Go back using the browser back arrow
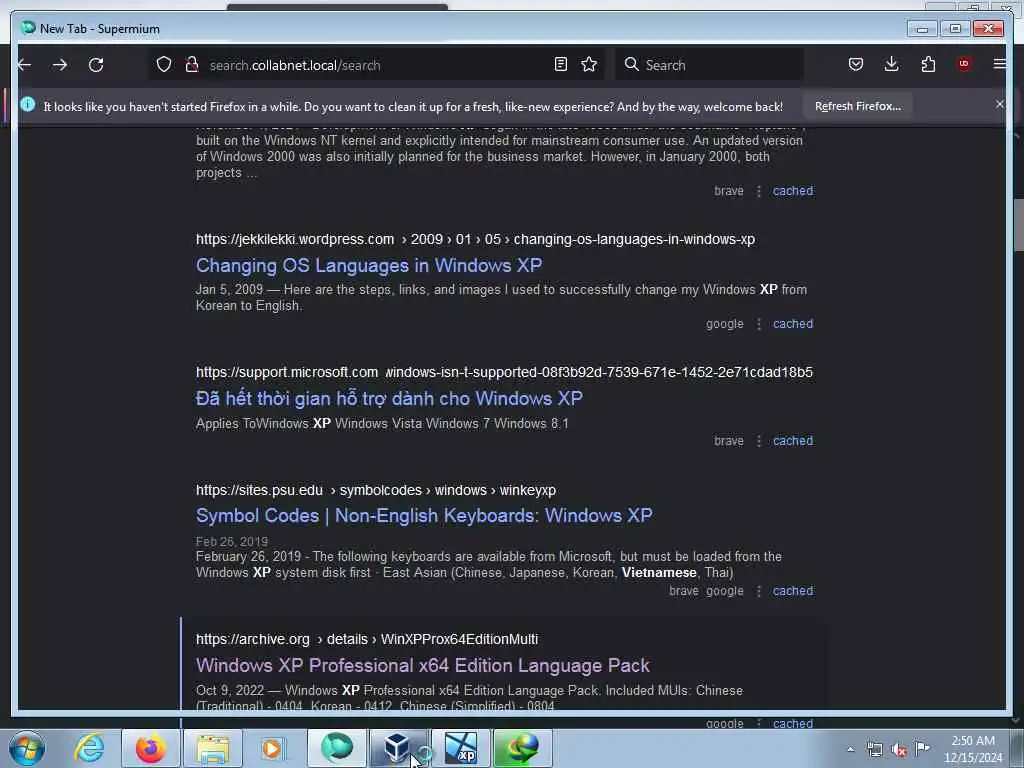Image resolution: width=1024 pixels, height=768 pixels. [25, 65]
